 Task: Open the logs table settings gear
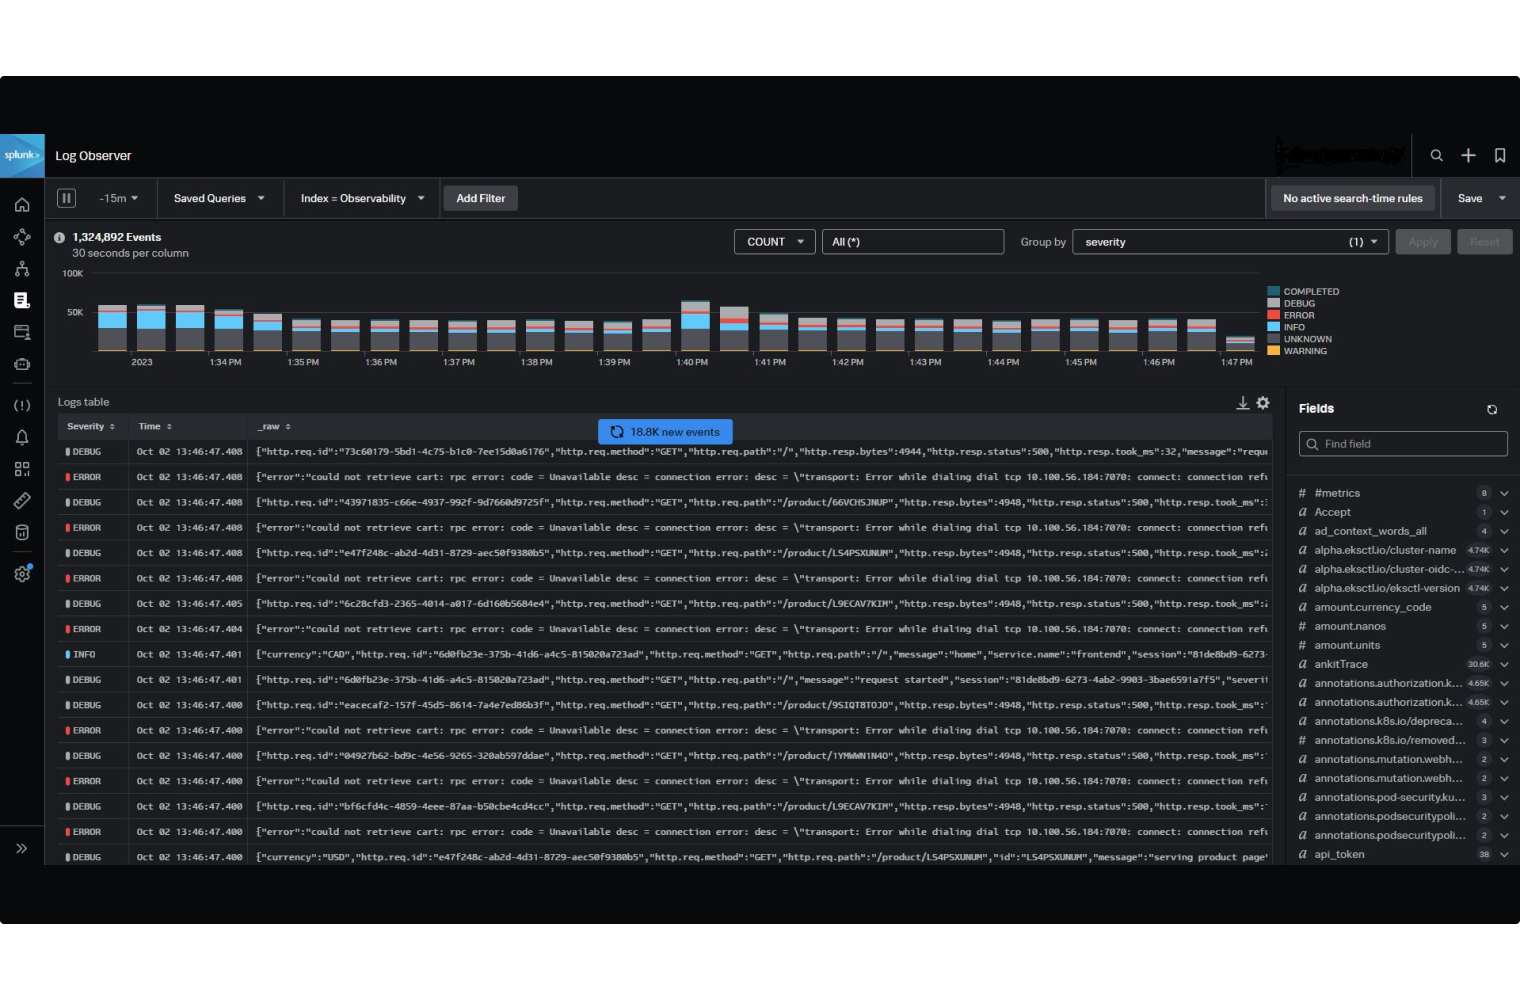coord(1263,402)
